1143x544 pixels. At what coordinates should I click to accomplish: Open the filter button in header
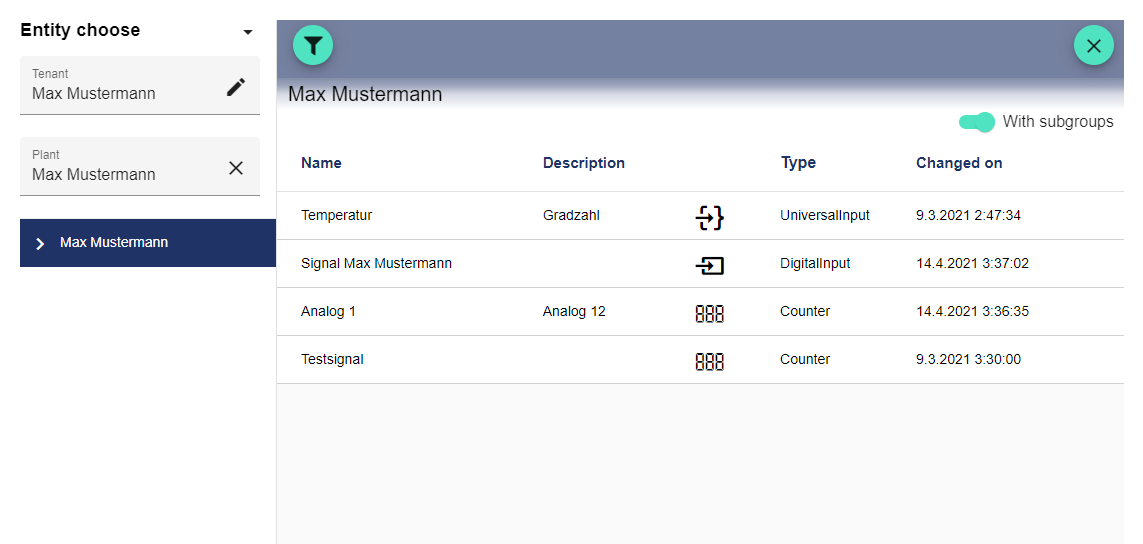313,45
